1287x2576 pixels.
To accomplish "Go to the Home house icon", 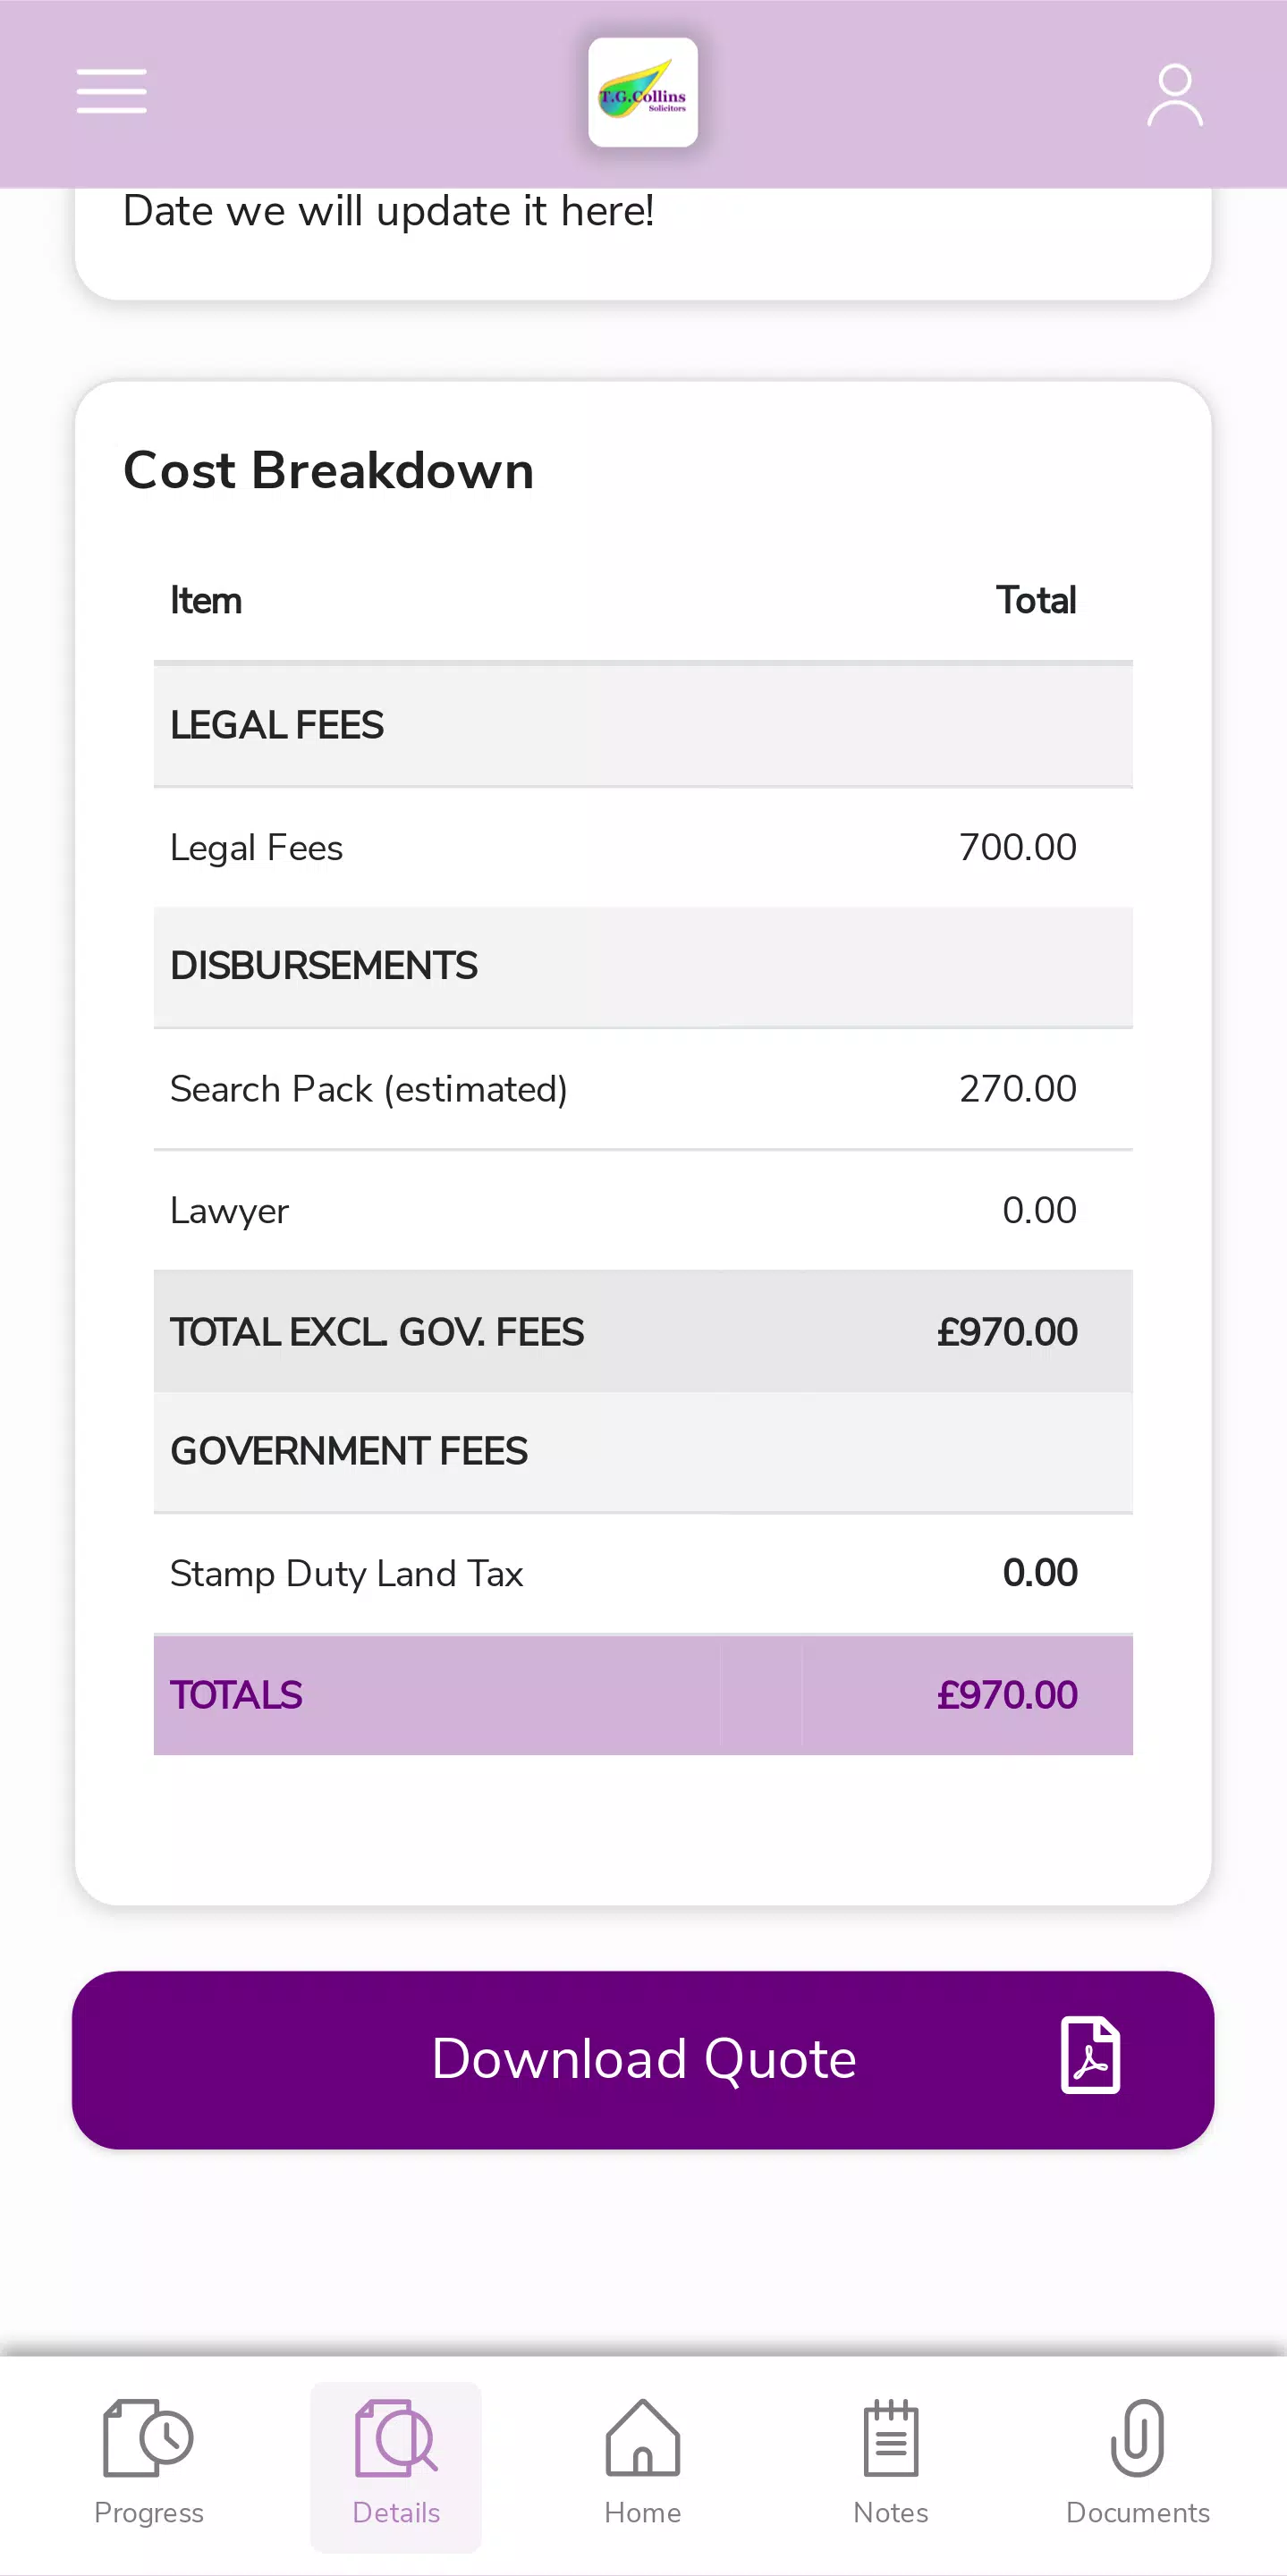I will click(x=643, y=2437).
